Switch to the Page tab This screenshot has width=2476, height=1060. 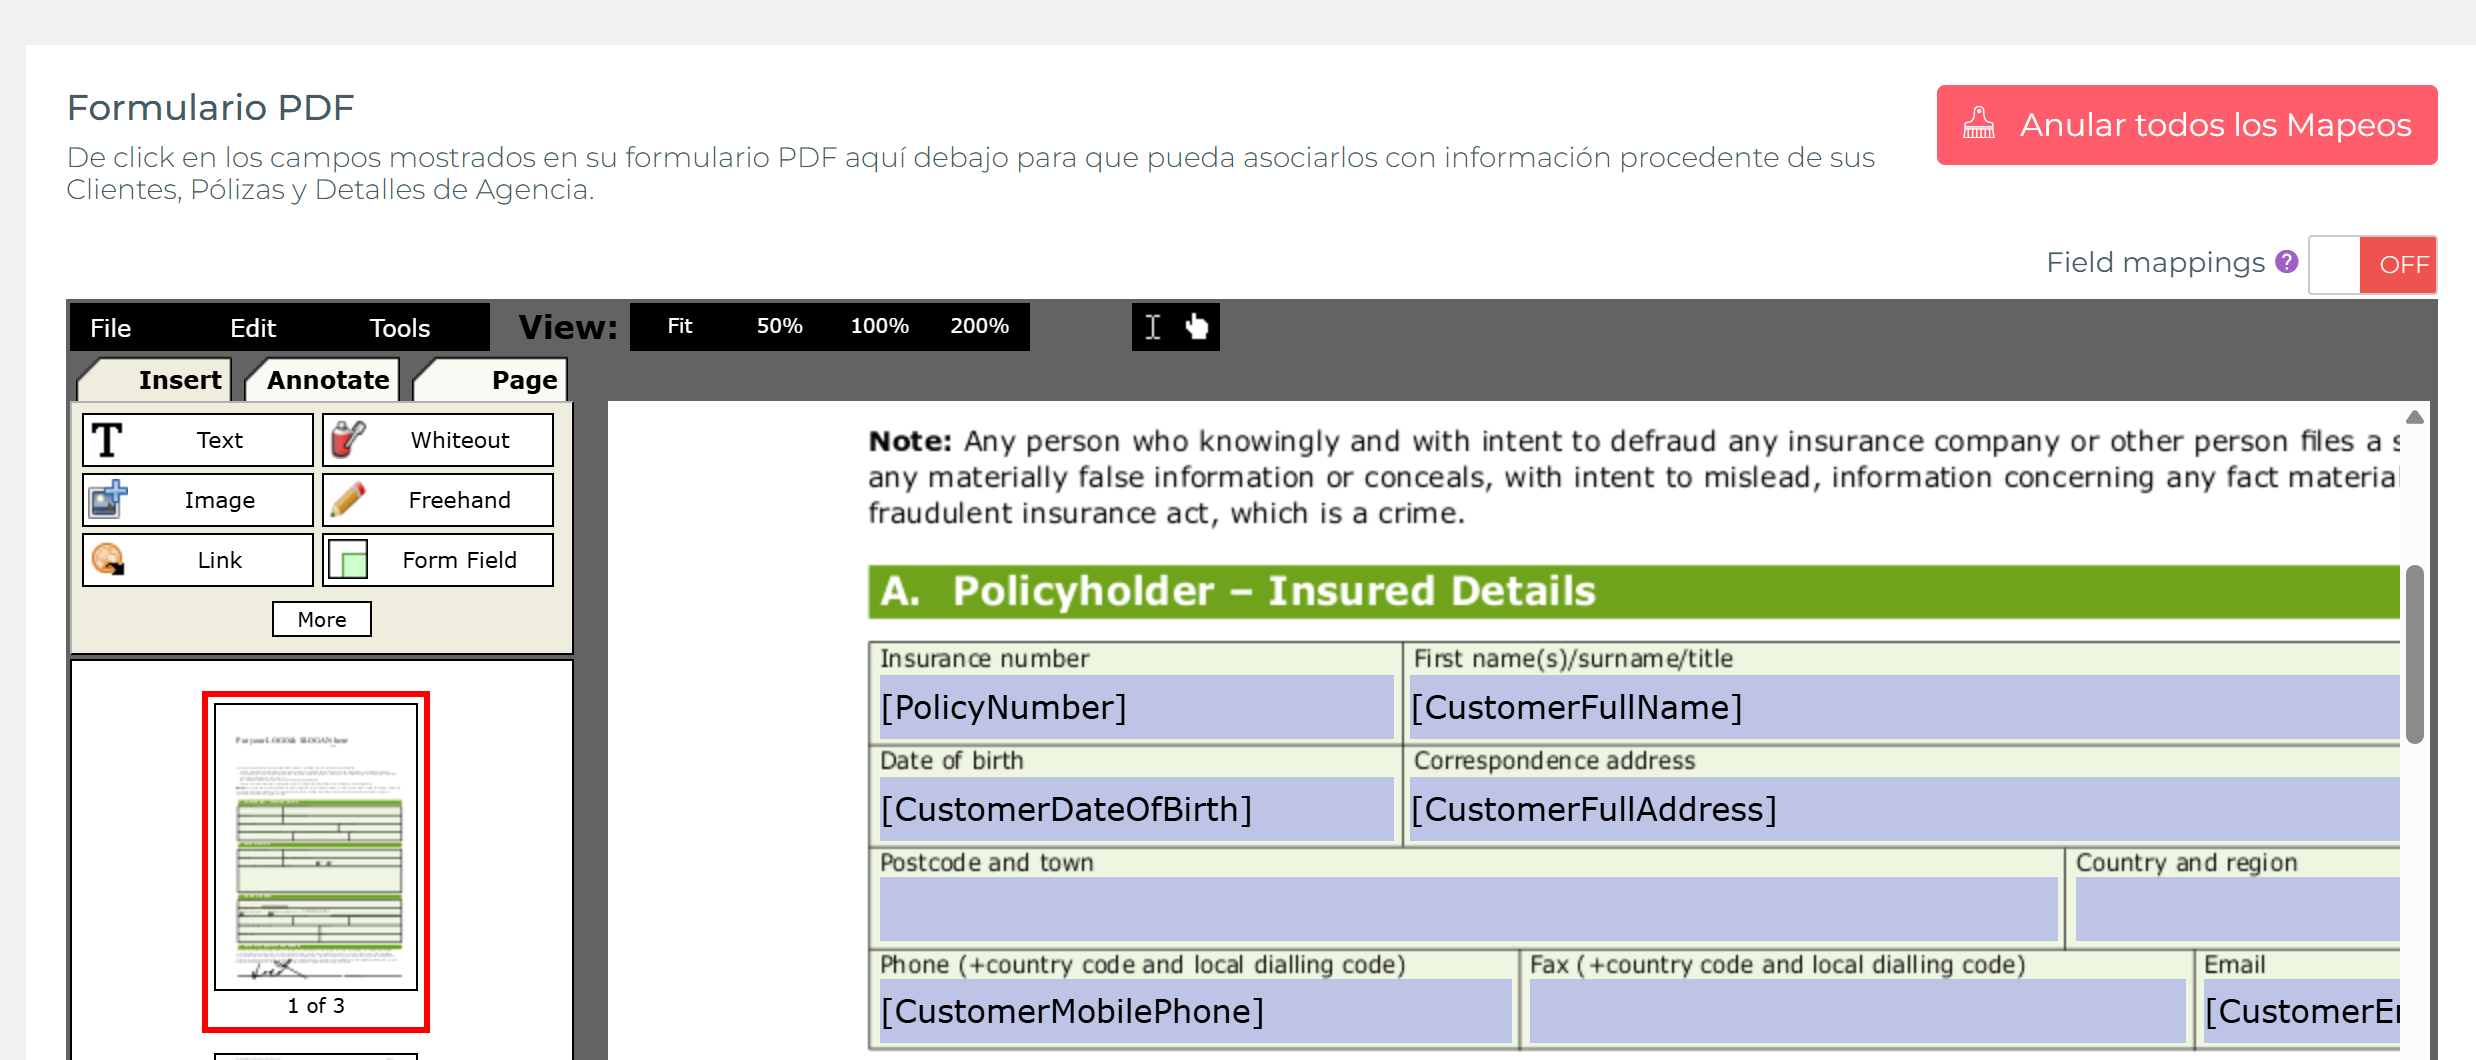point(523,379)
